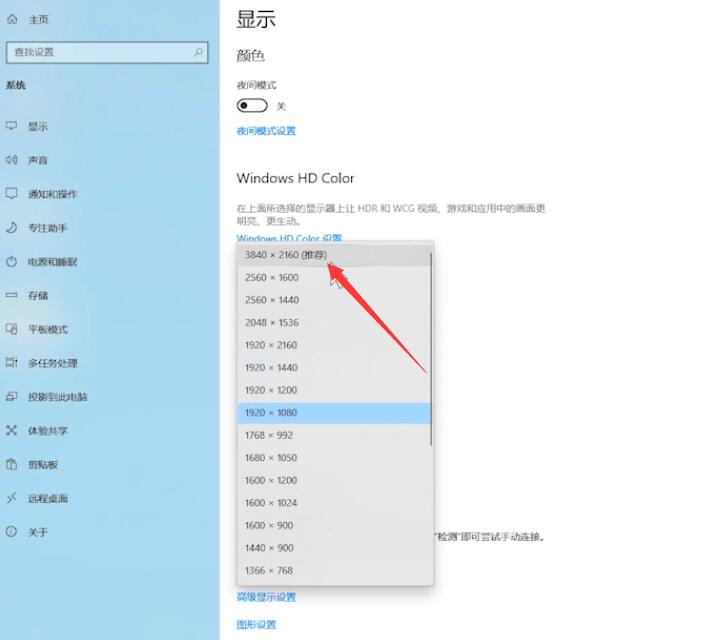Click the remote desktop icon beside 远程桌面
711x640 pixels.
point(11,498)
